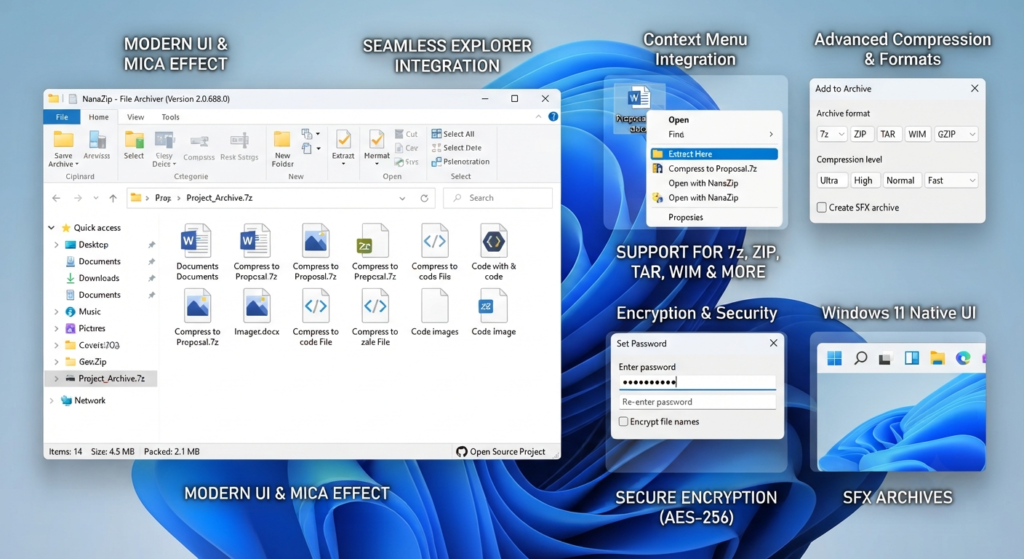The height and width of the screenshot is (559, 1024).
Task: Select Project_Archive.7z in the tree
Action: point(101,378)
